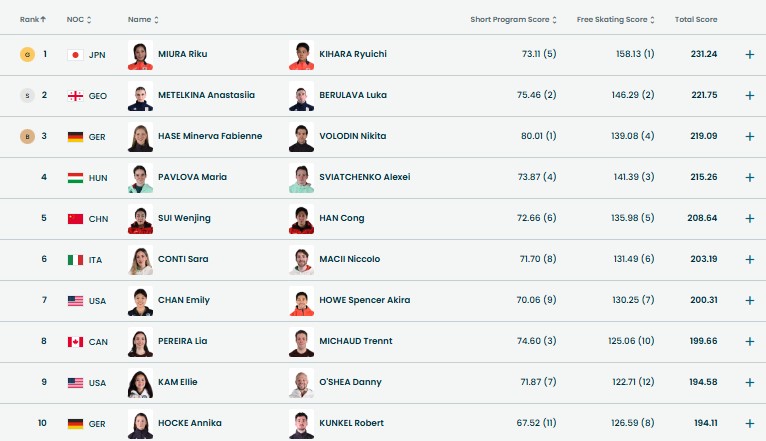
Task: Click KIHARA Ryuichi's profile photo
Action: (301, 54)
